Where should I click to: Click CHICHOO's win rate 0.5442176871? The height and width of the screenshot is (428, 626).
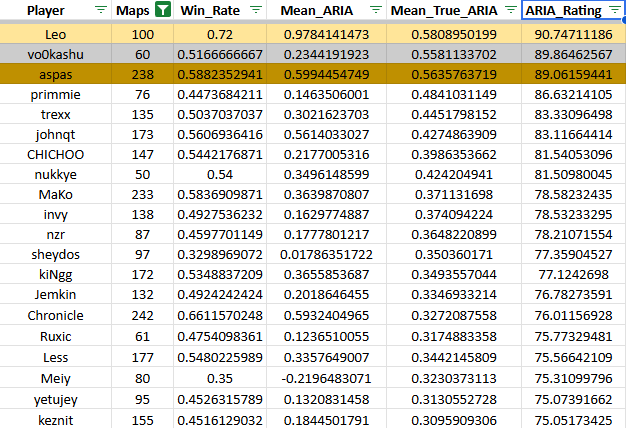[220, 154]
